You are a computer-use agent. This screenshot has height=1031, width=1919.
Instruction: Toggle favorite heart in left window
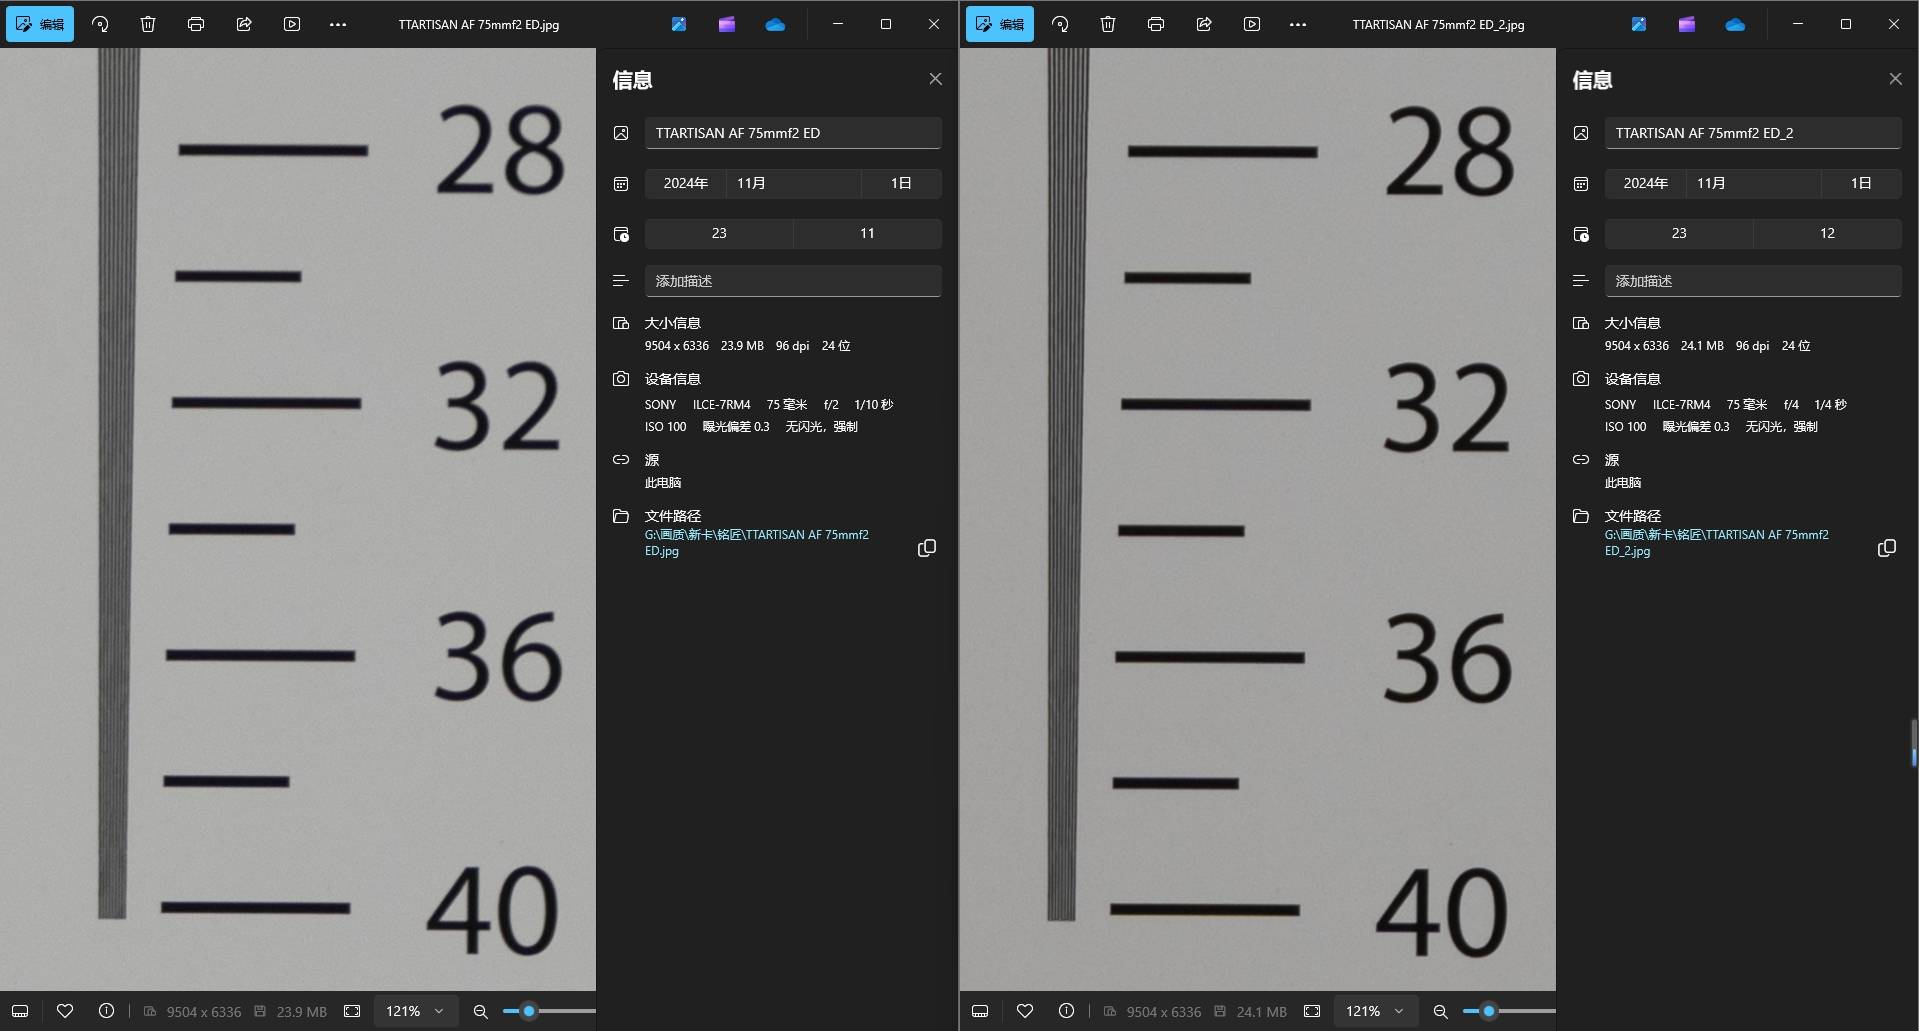point(65,1011)
